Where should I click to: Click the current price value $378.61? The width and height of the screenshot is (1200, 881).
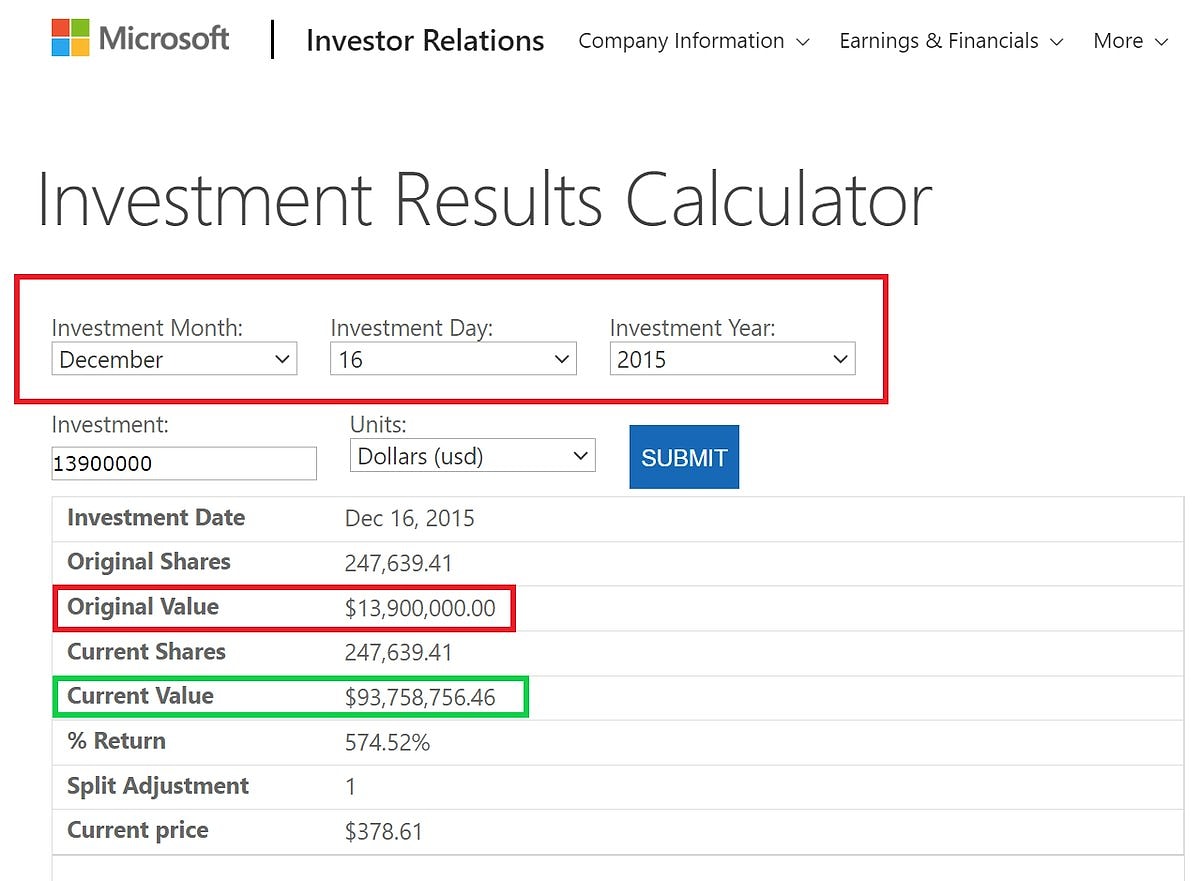click(384, 831)
